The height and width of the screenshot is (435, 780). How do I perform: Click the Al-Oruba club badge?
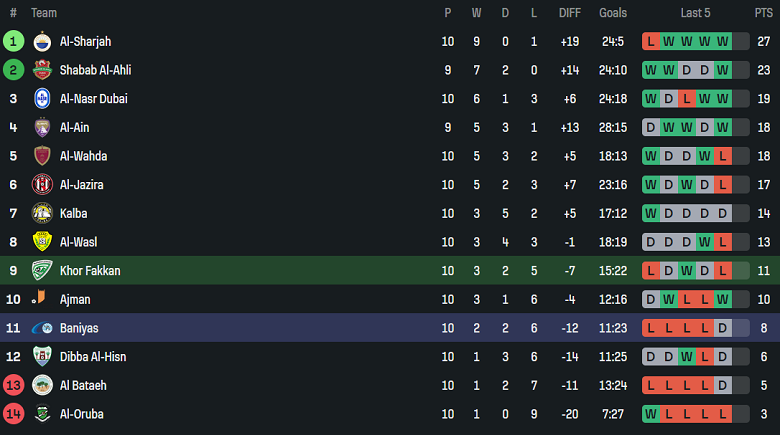[42, 414]
